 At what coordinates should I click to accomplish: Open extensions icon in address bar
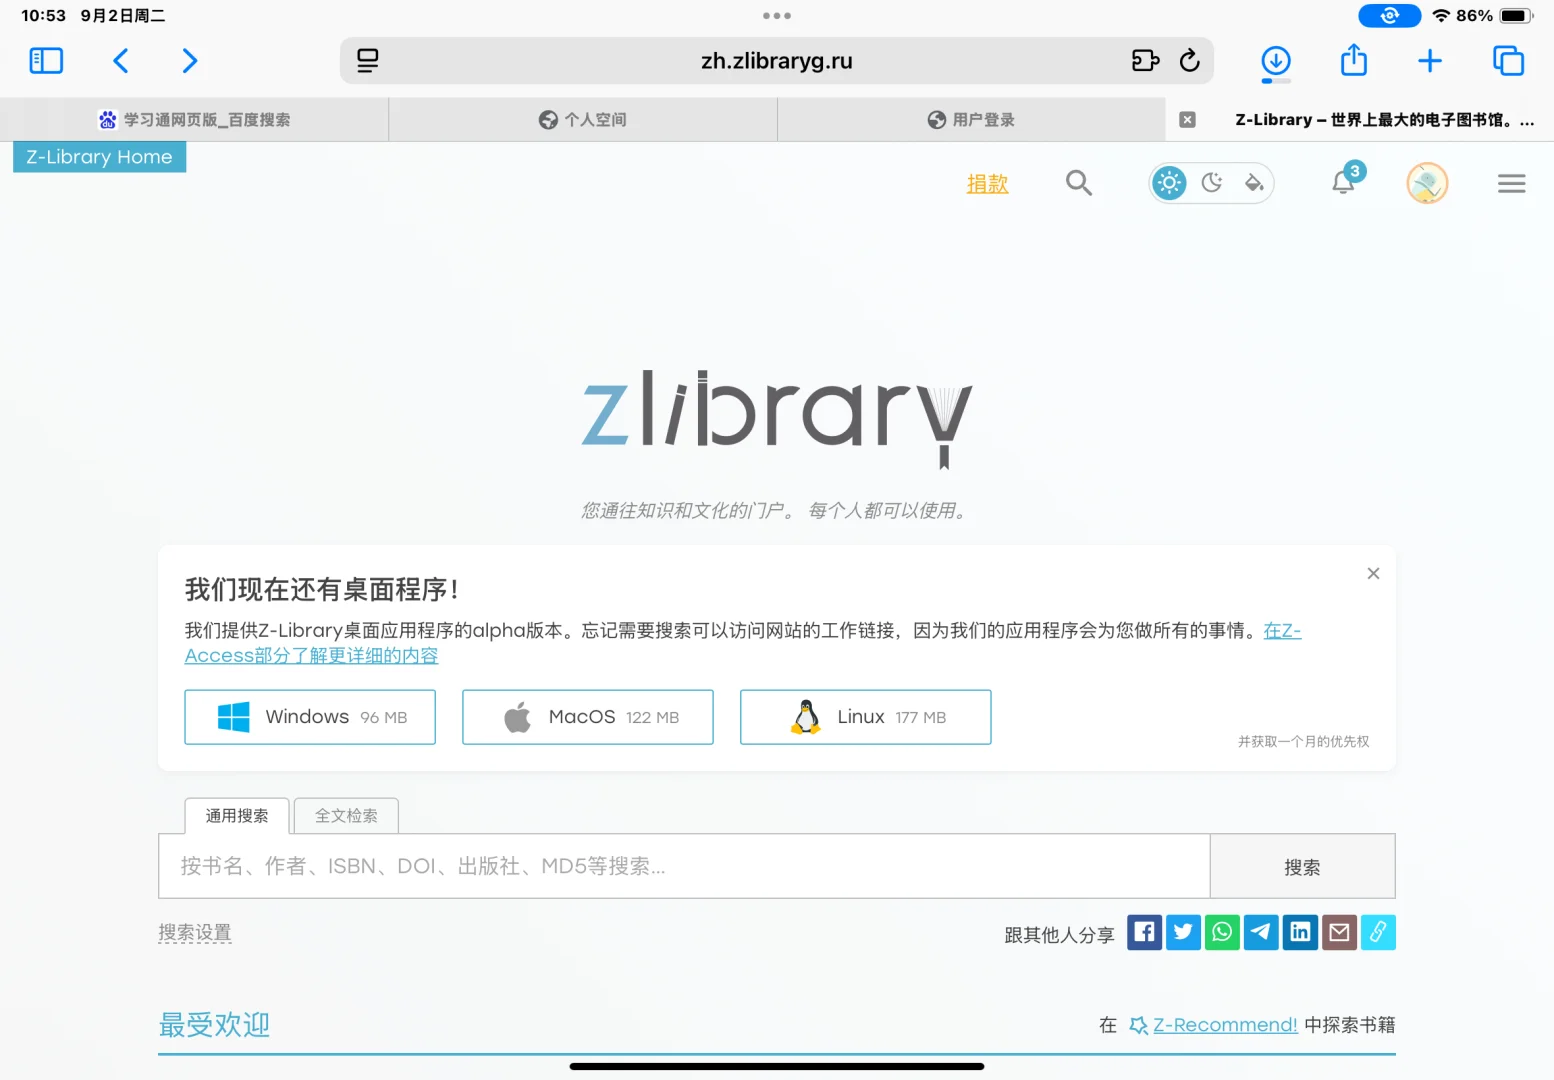[x=1145, y=61]
